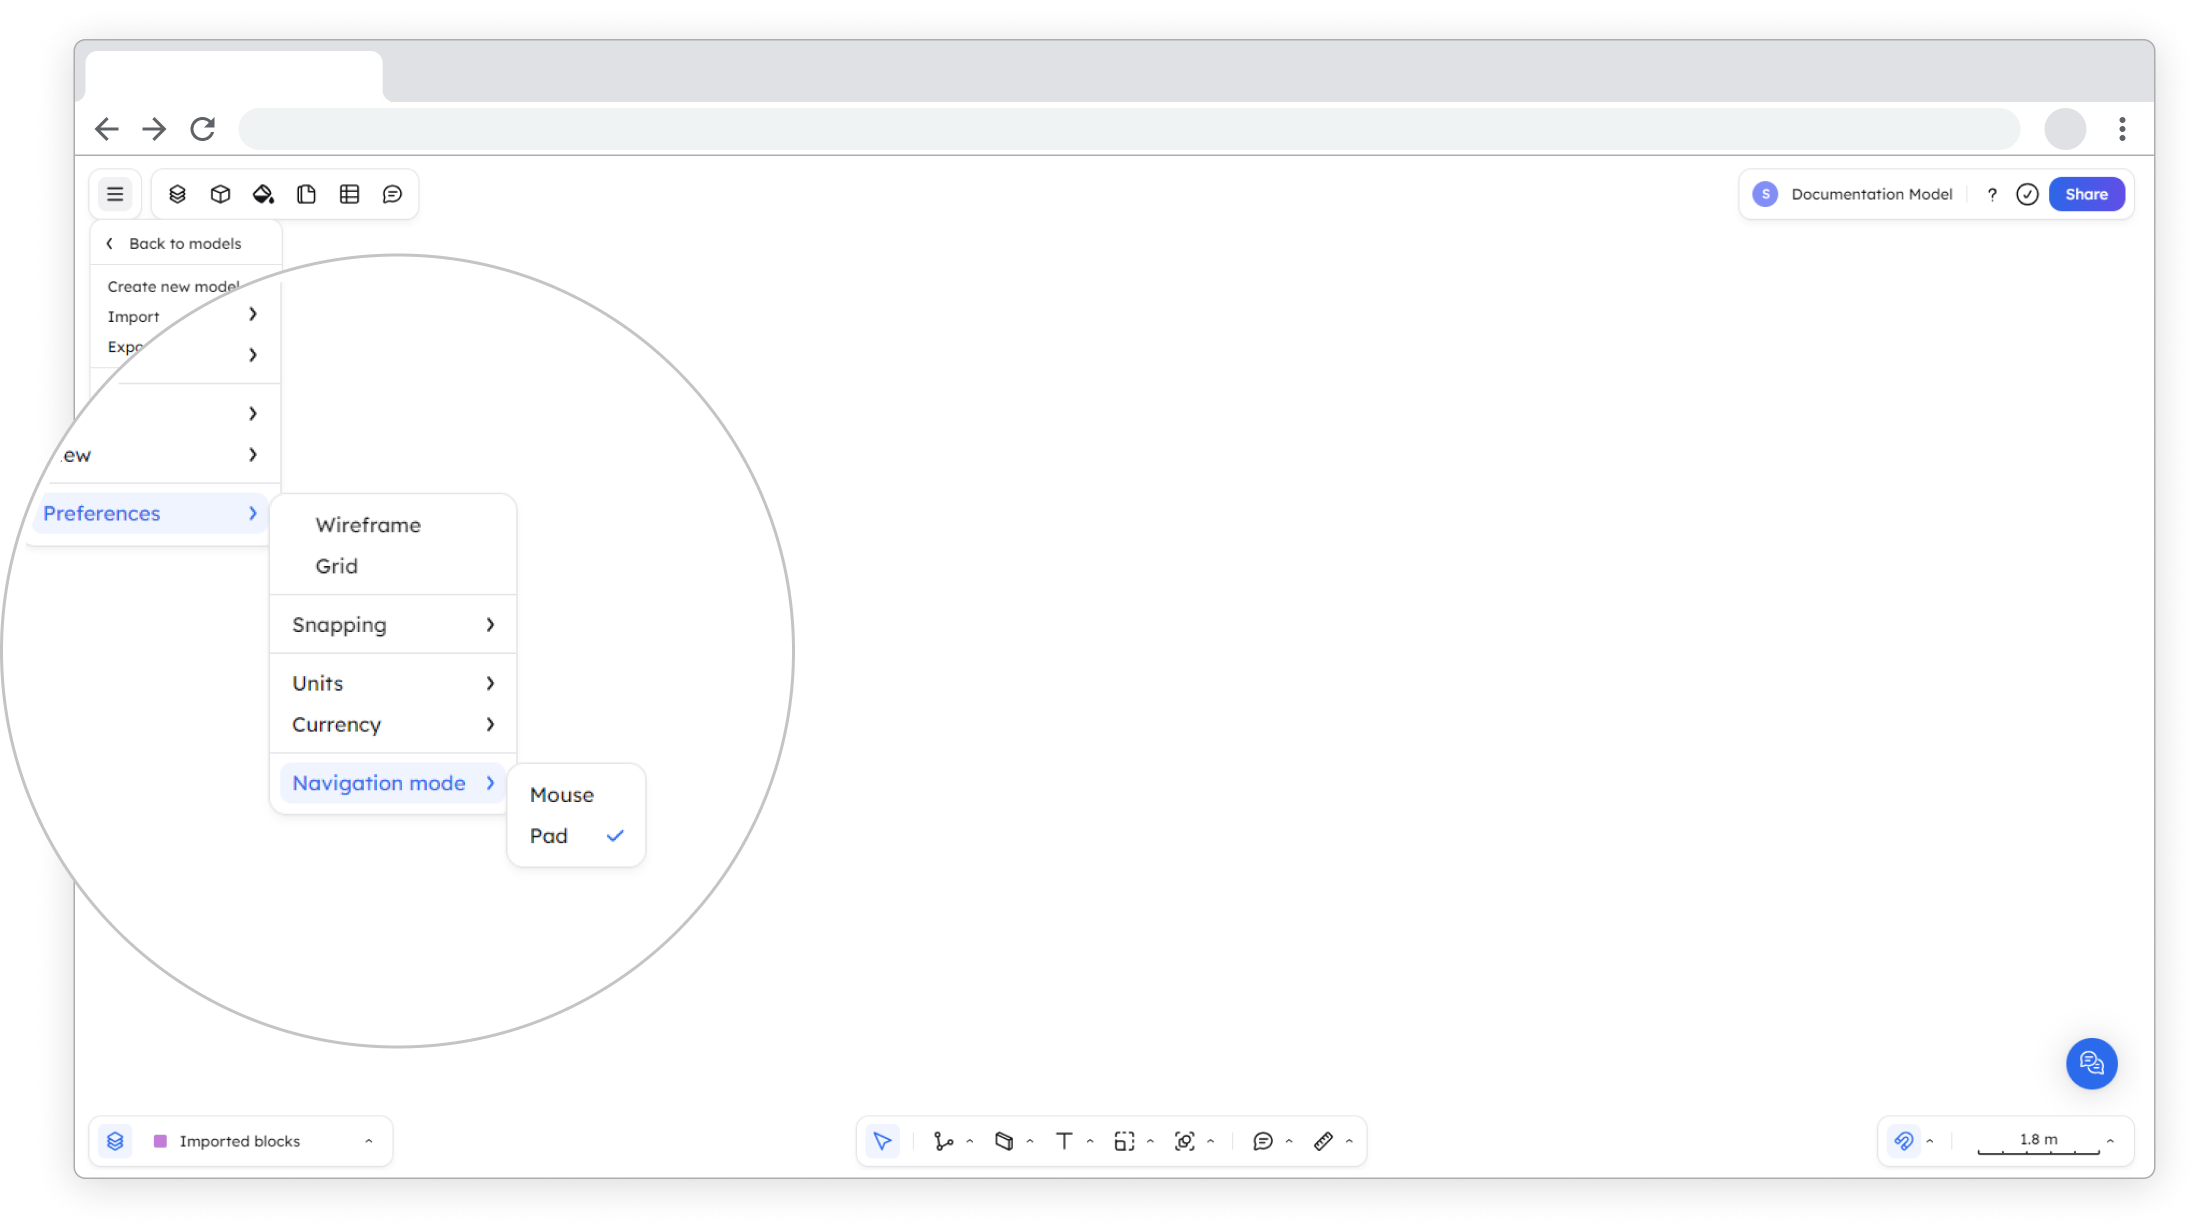Open the scale bar 1.8 m dropdown
The image size is (2201, 1230).
click(x=2110, y=1141)
